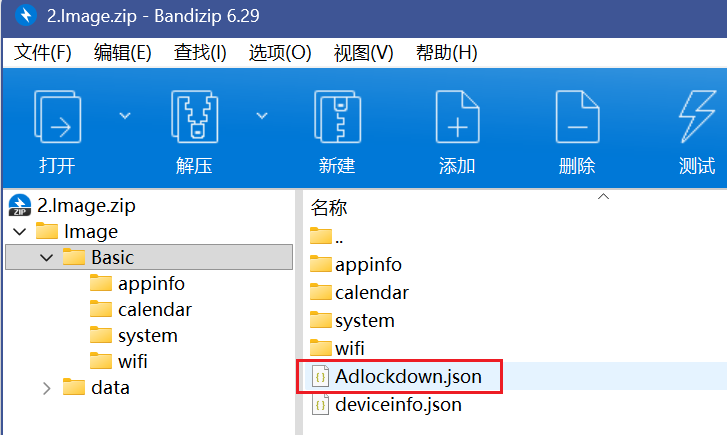Click the Add files (添加) icon
Image resolution: width=727 pixels, height=435 pixels.
pyautogui.click(x=457, y=118)
